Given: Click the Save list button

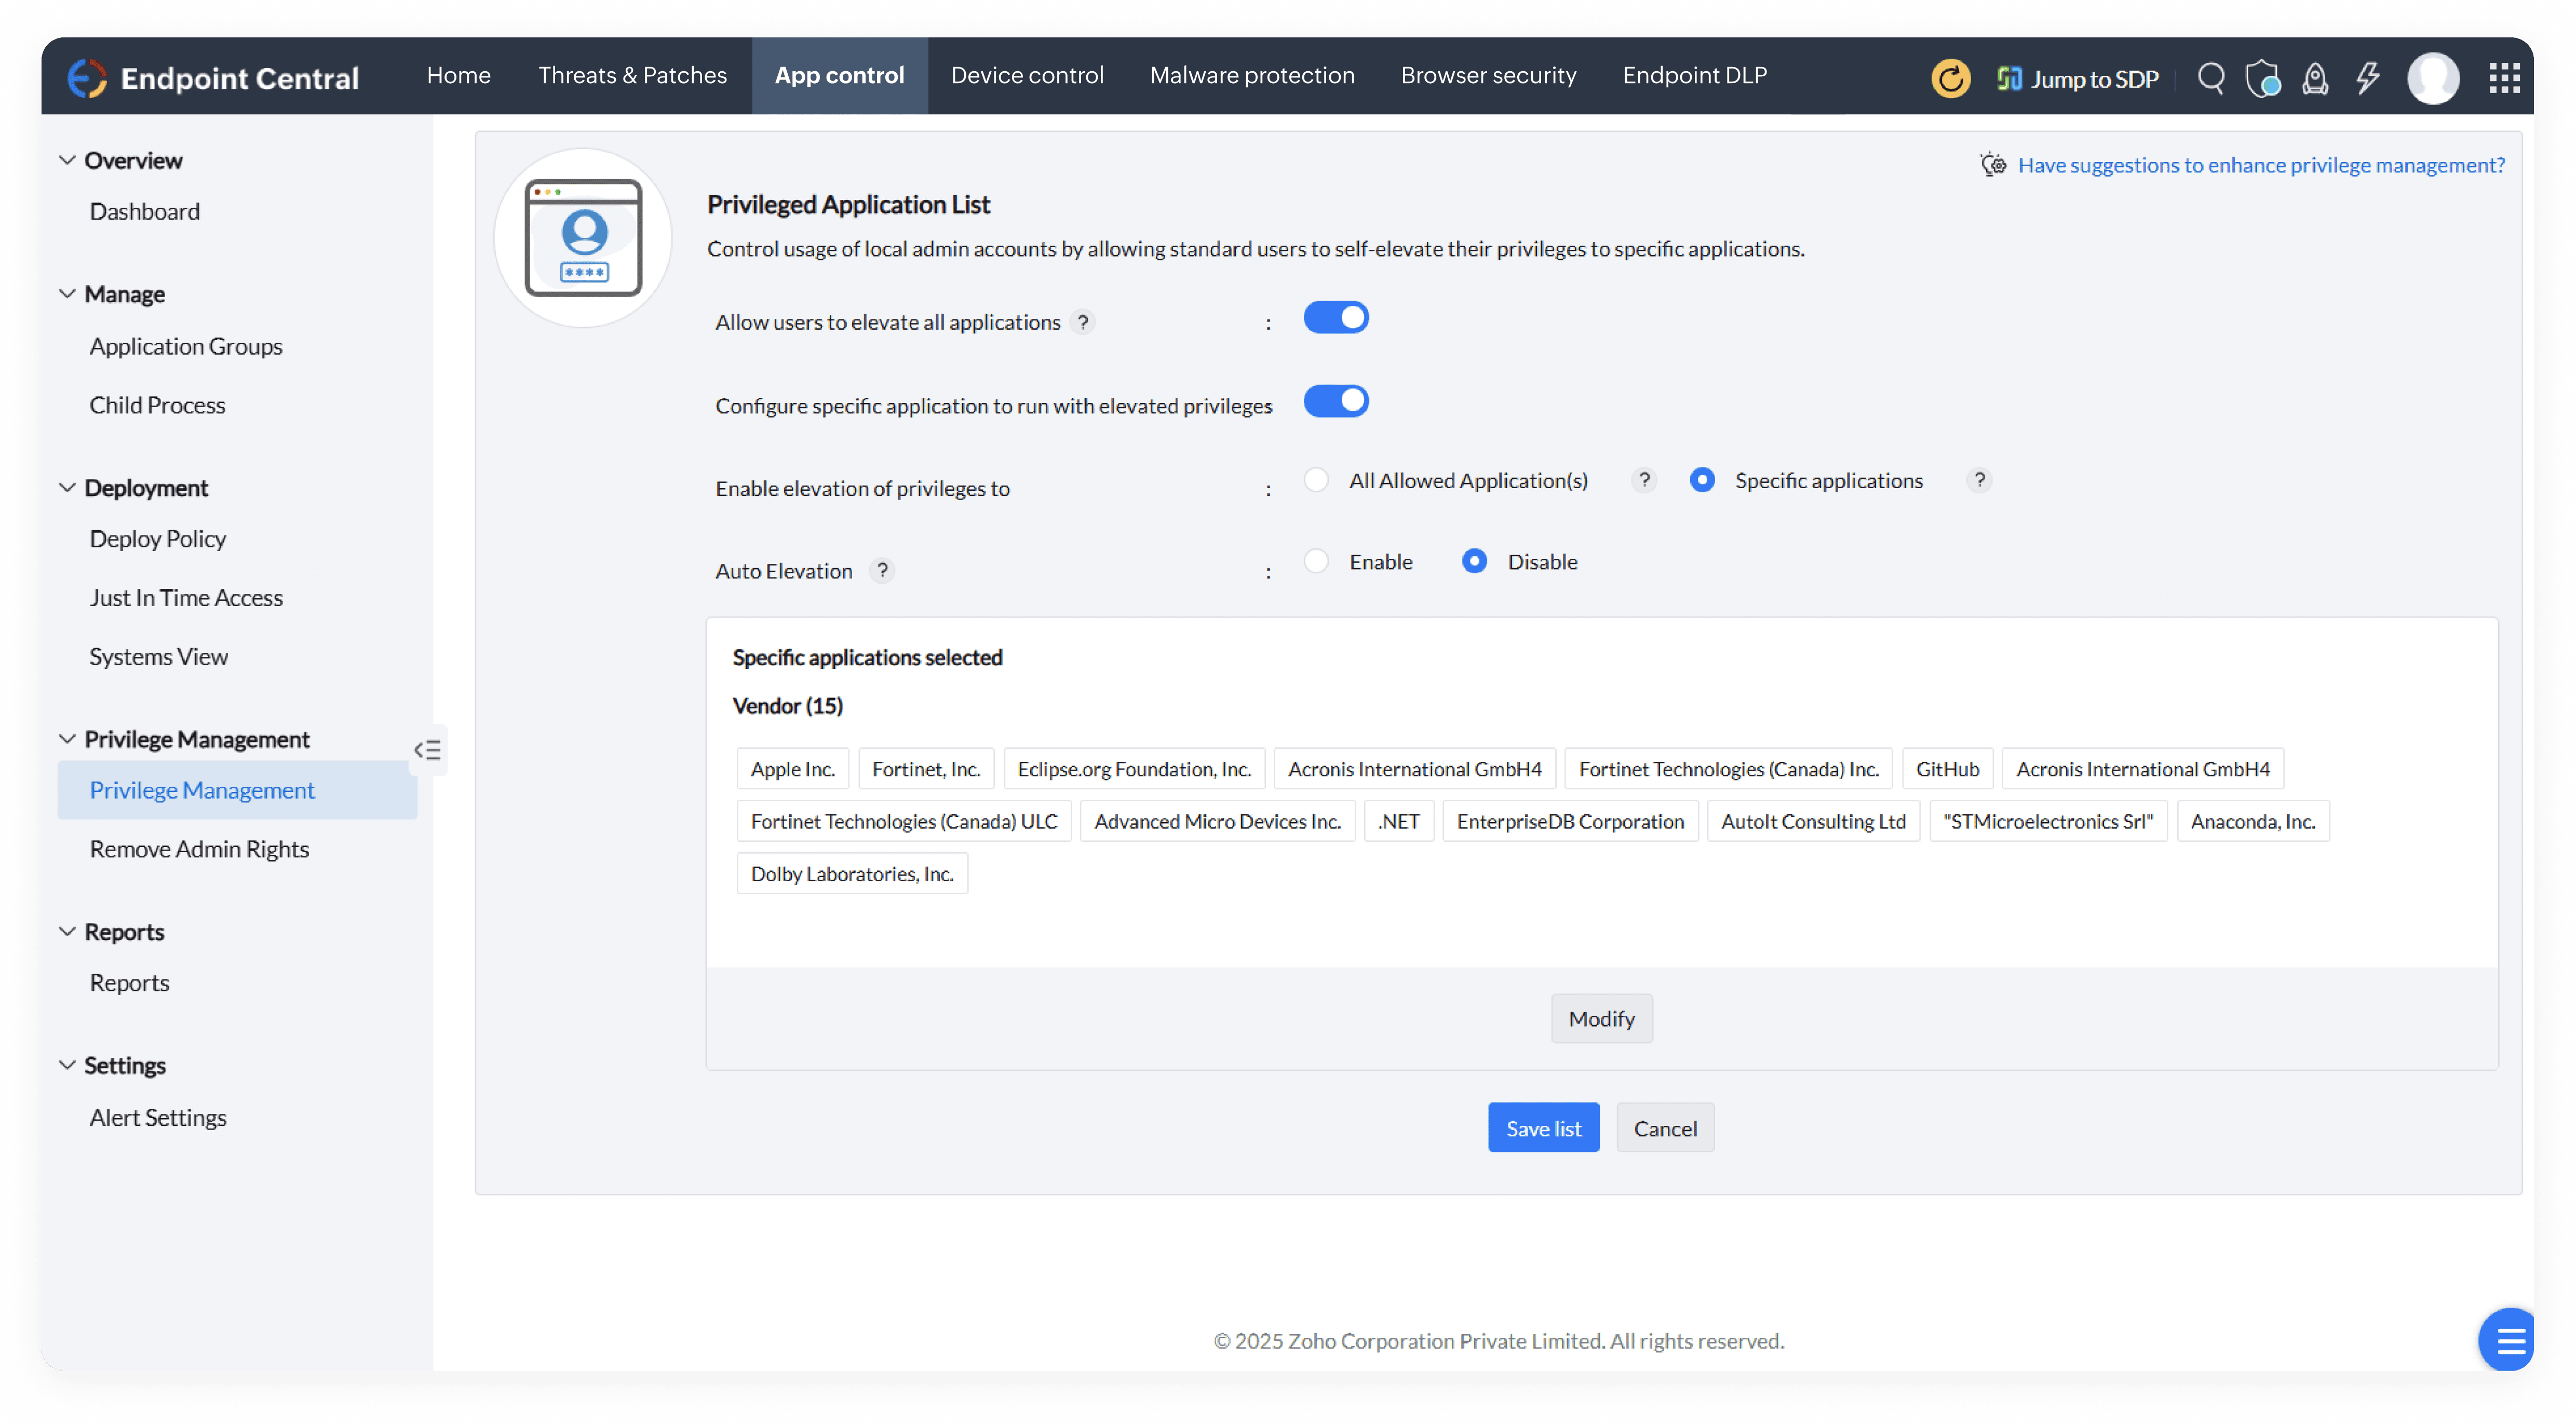Looking at the screenshot, I should pyautogui.click(x=1542, y=1128).
